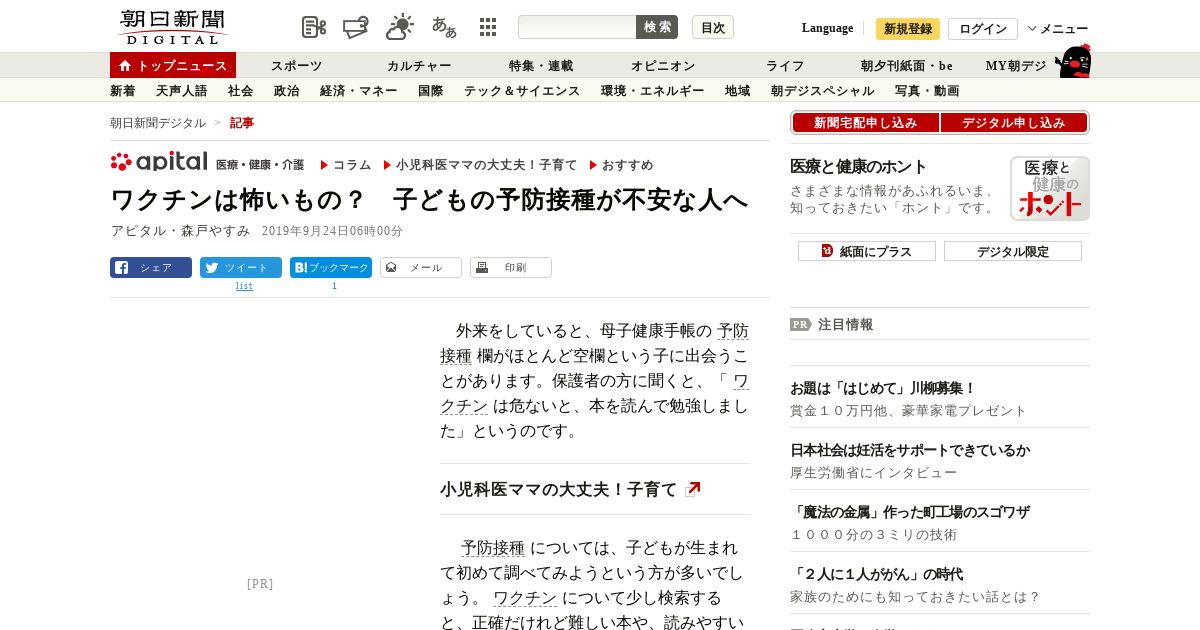The height and width of the screenshot is (630, 1200).
Task: Go to テック&サイエンス section
Action: (x=522, y=91)
